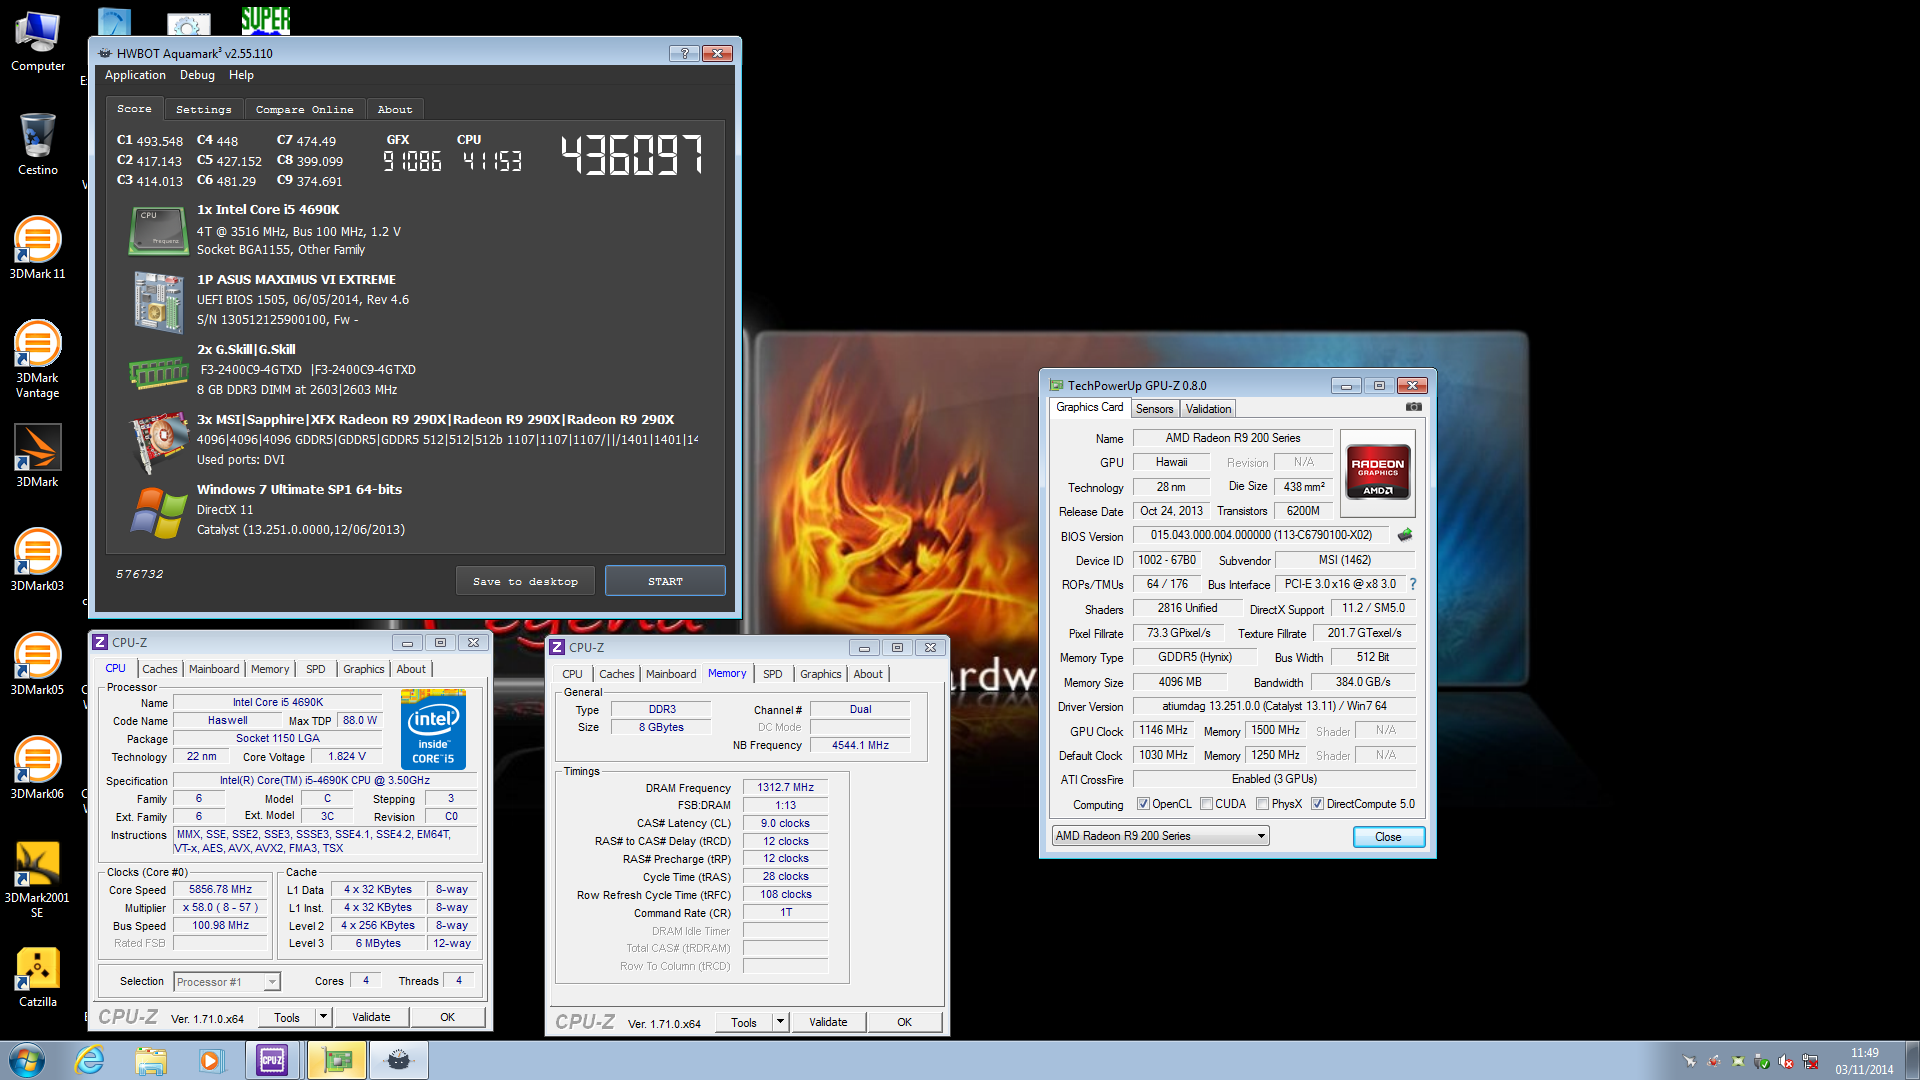Click the Intel Core i5 logo in CPU-Z
Image resolution: width=1920 pixels, height=1080 pixels.
[433, 729]
